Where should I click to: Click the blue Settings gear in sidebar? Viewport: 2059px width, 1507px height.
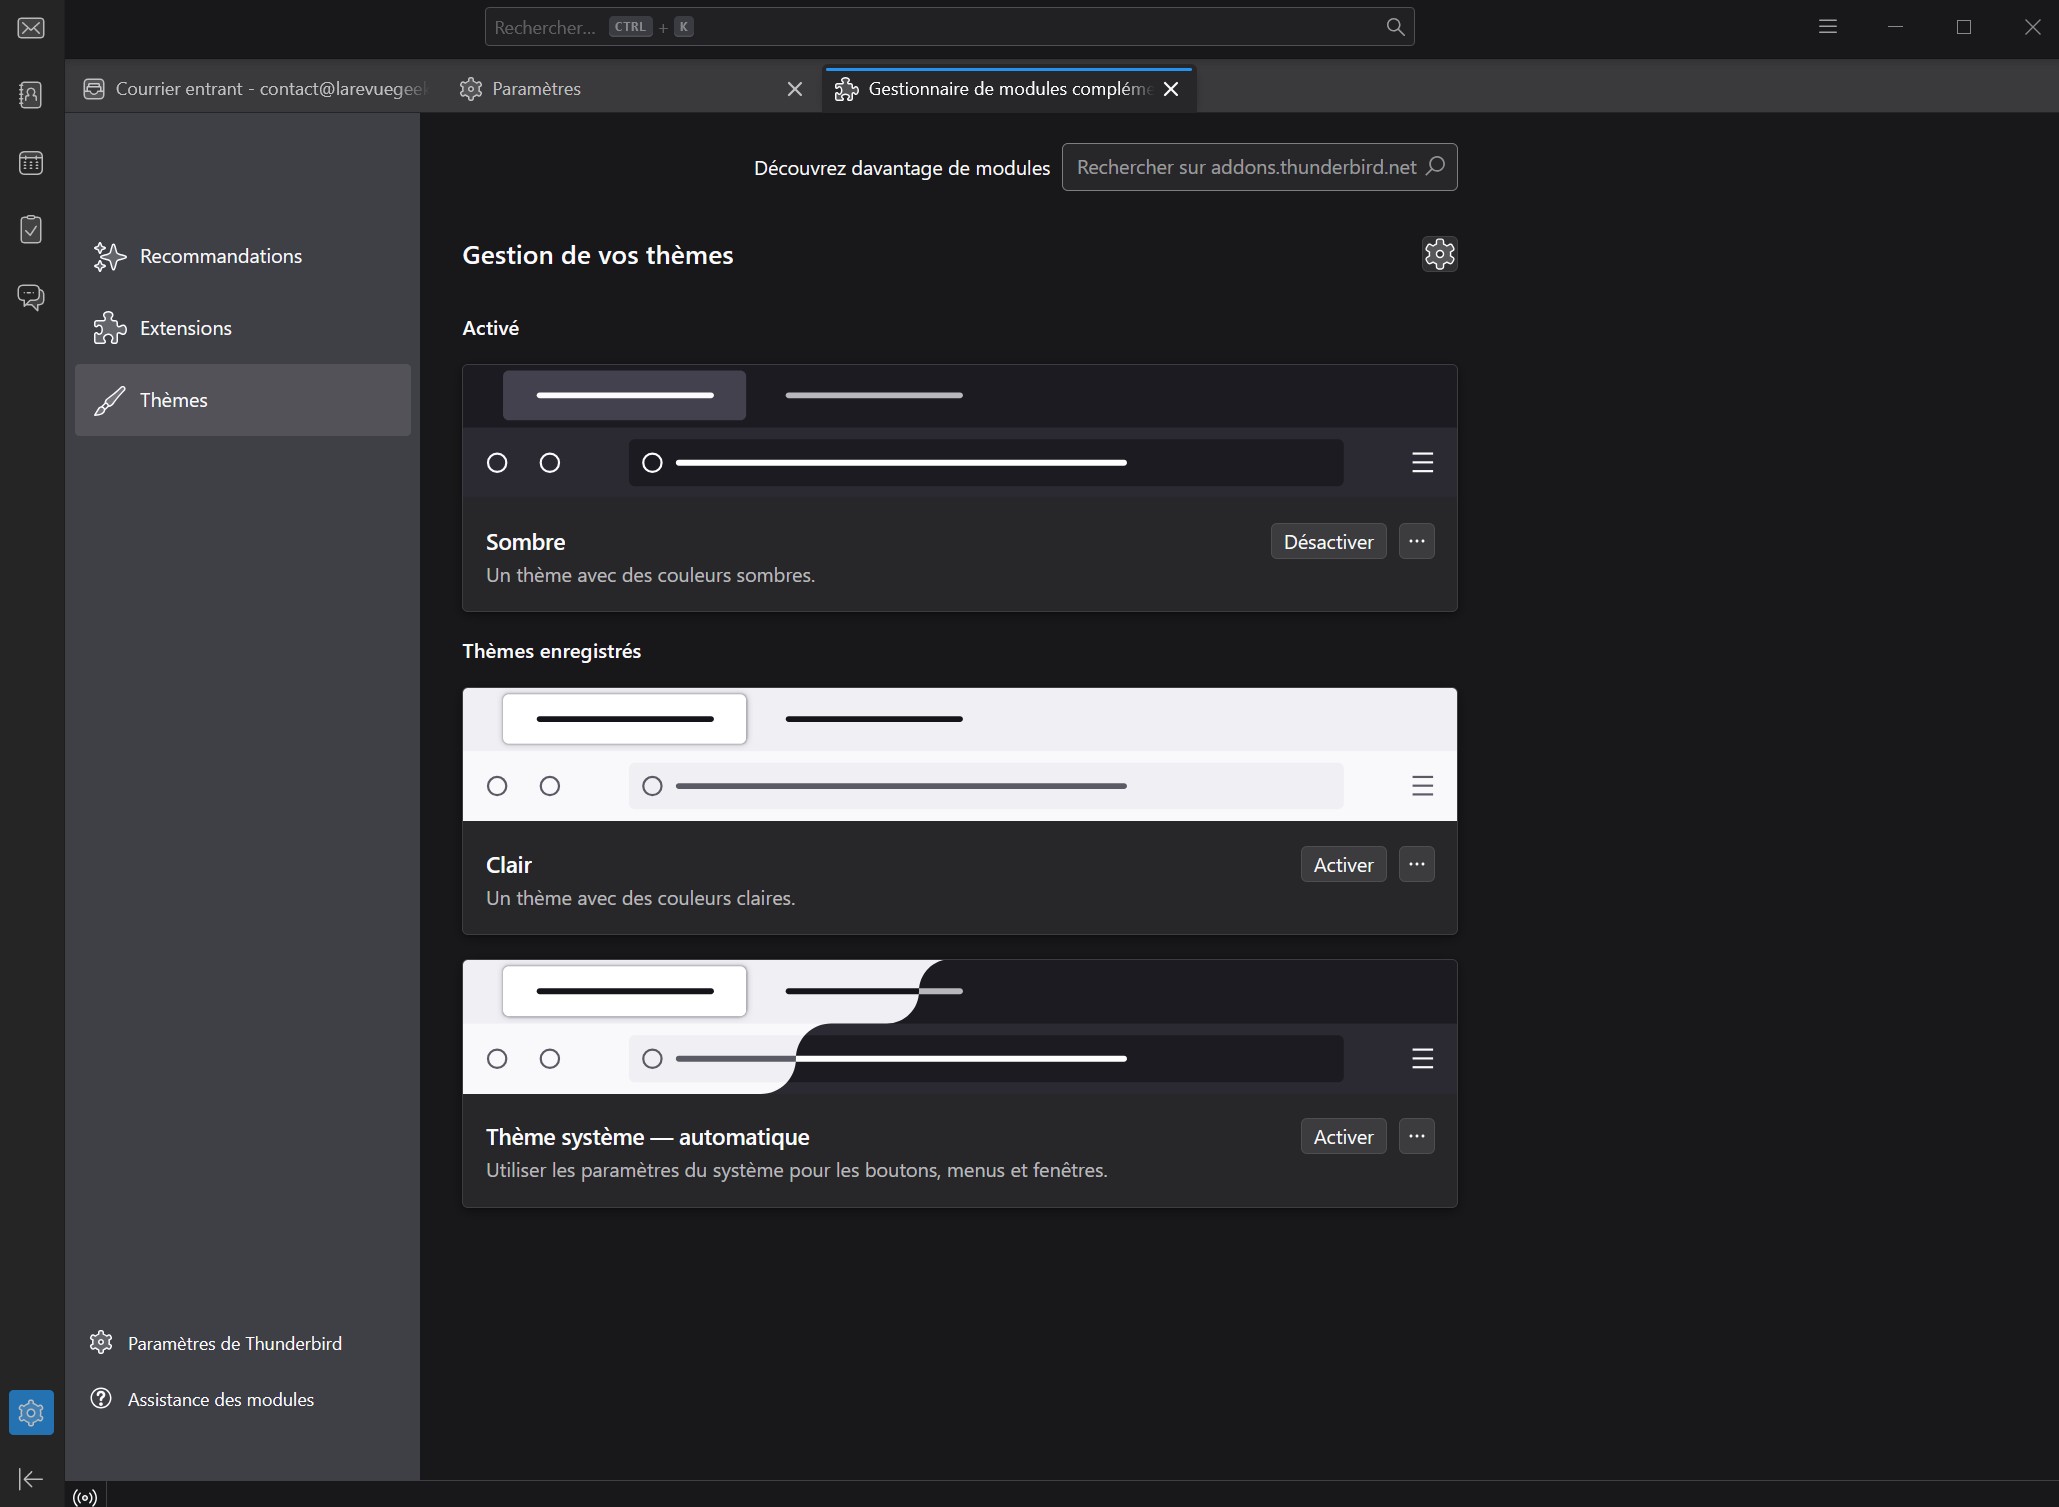31,1412
